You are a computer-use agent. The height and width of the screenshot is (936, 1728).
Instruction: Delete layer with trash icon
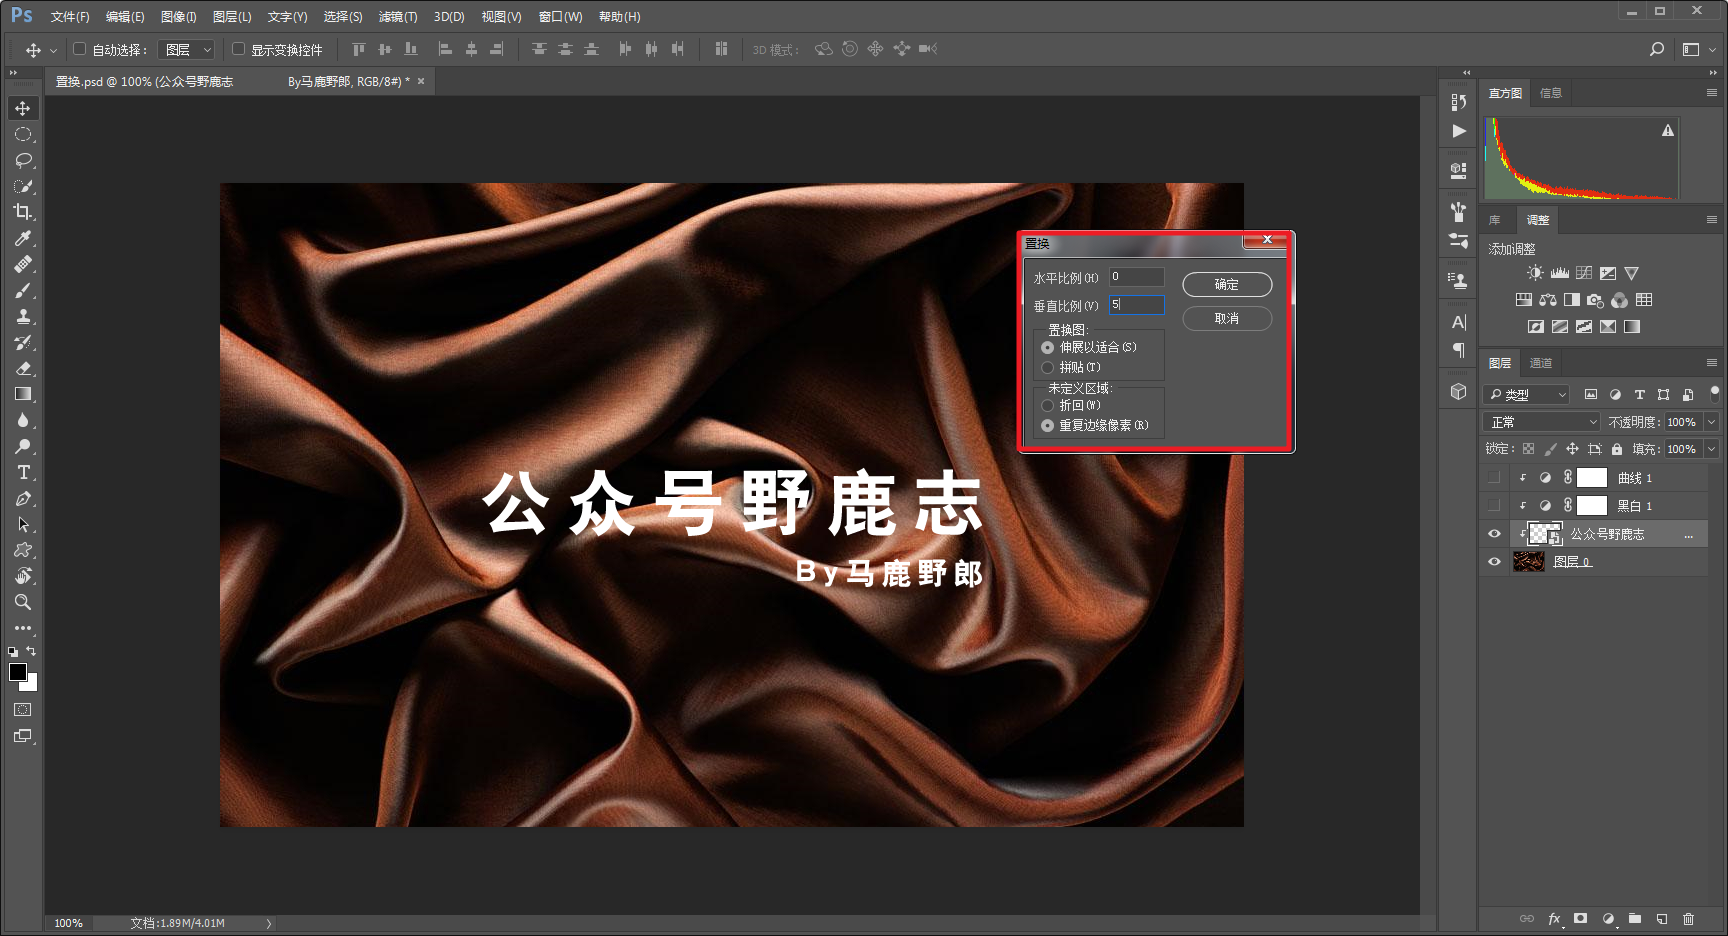point(1688,919)
